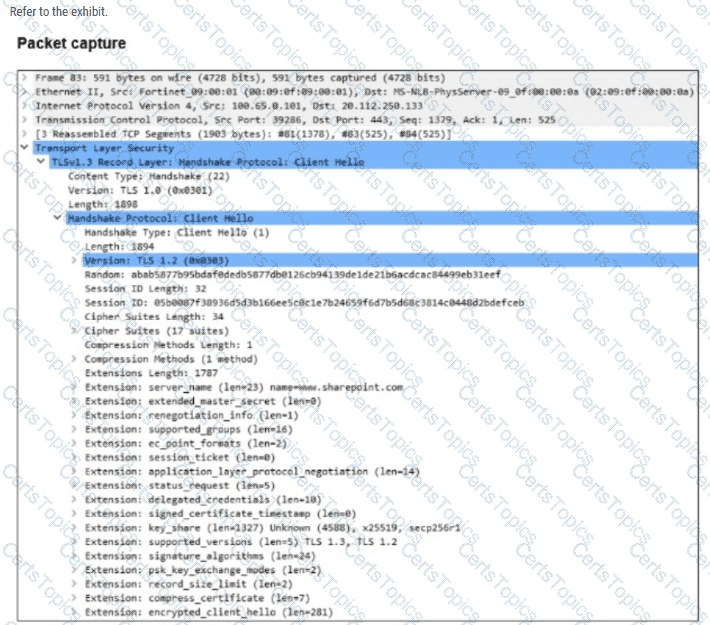The width and height of the screenshot is (710, 625).
Task: Click the Packet capture heading
Action: tap(72, 43)
